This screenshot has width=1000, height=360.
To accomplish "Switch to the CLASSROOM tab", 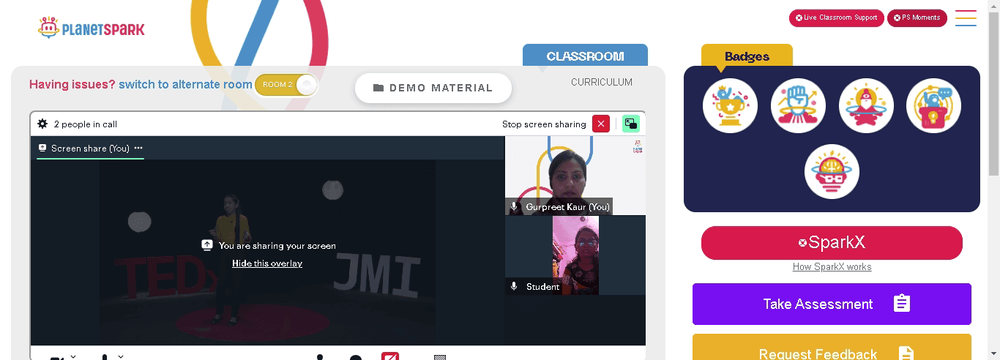I will click(585, 56).
